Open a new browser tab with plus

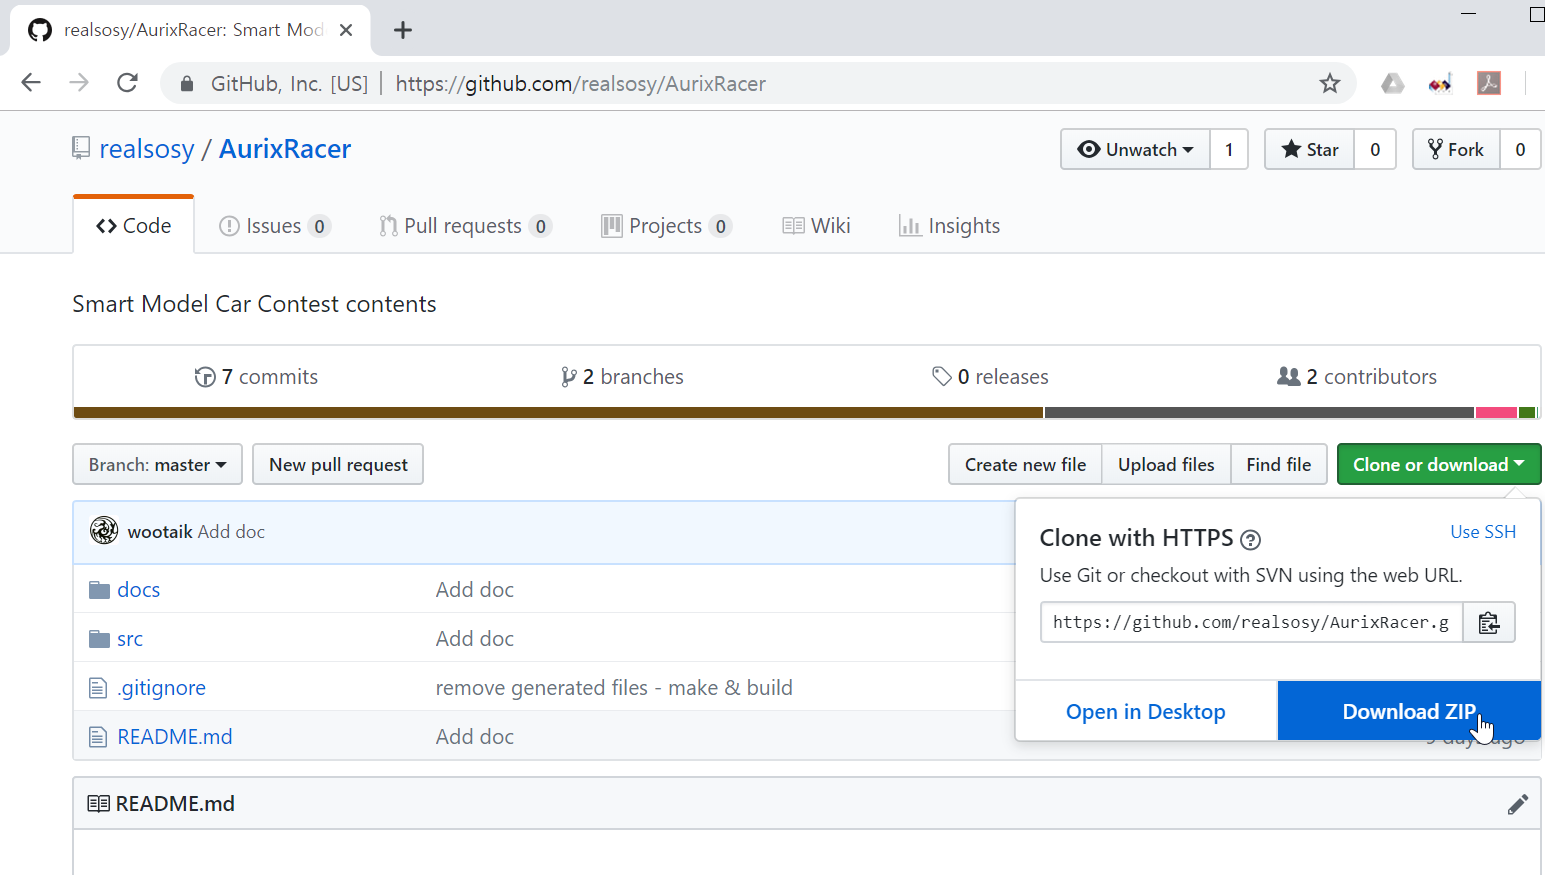coord(403,30)
